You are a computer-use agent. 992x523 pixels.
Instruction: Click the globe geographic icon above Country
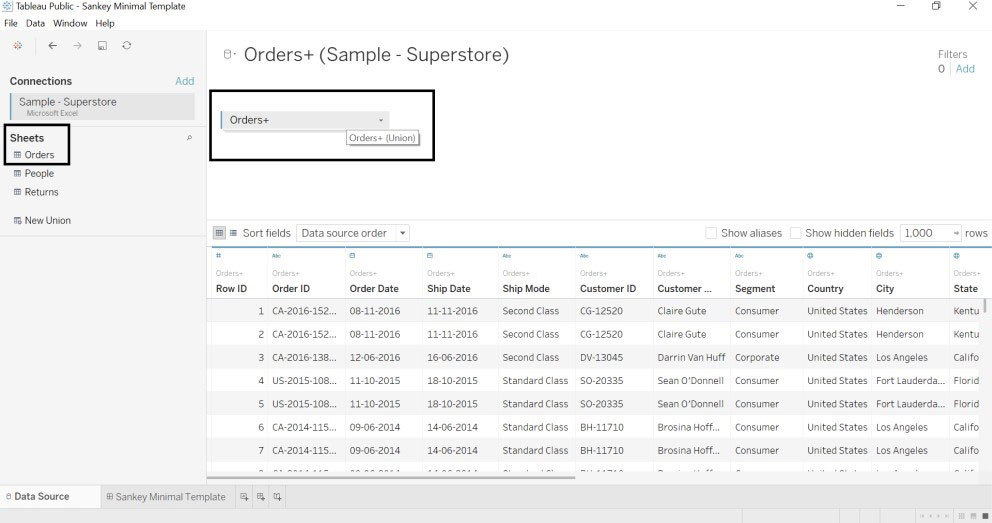tap(810, 255)
